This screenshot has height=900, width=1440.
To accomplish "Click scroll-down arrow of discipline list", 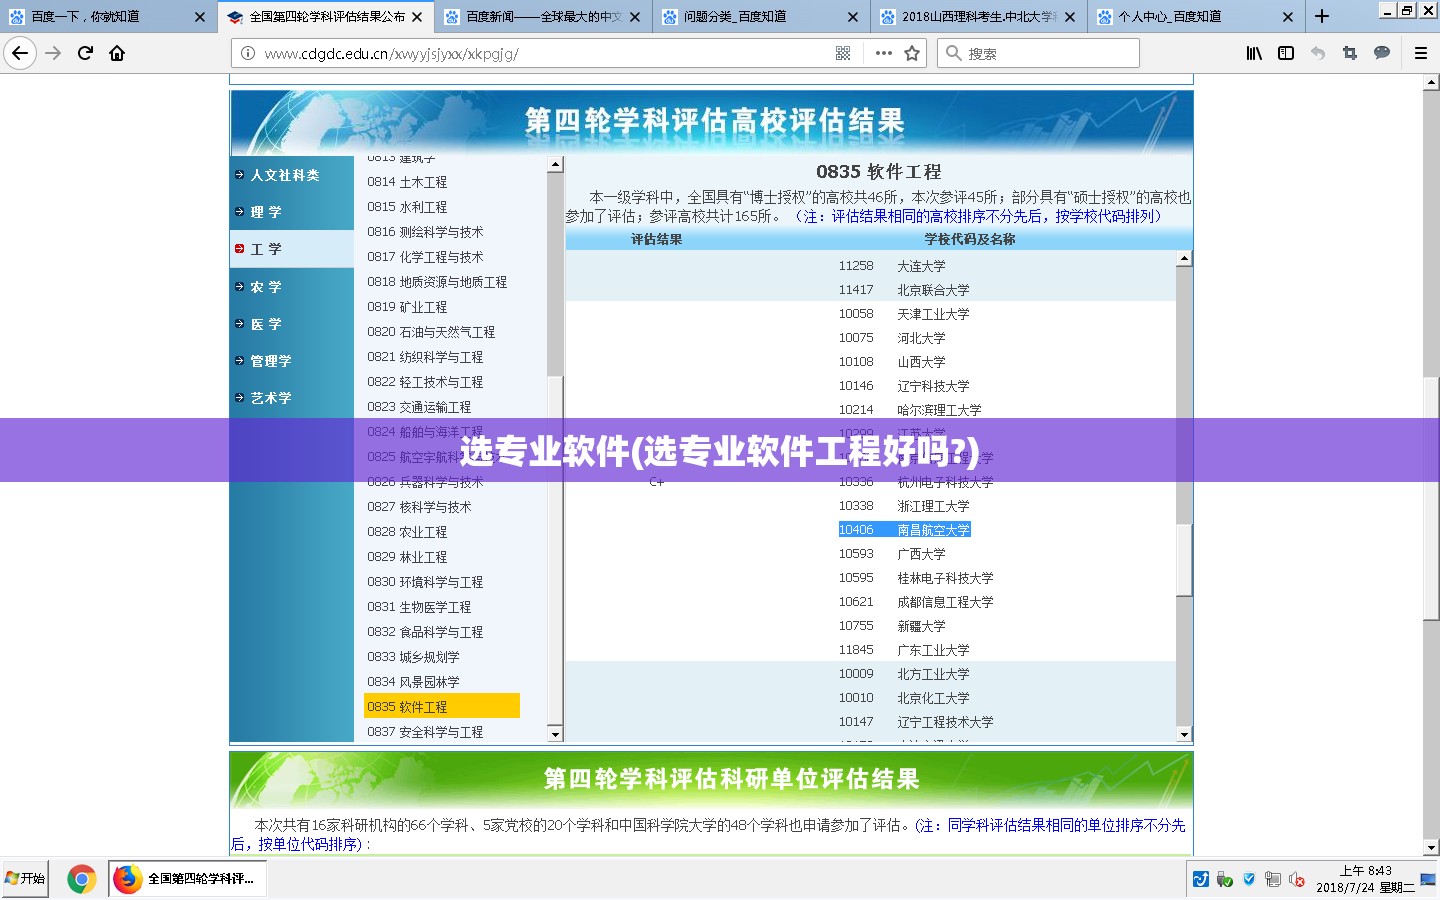I will coord(555,734).
